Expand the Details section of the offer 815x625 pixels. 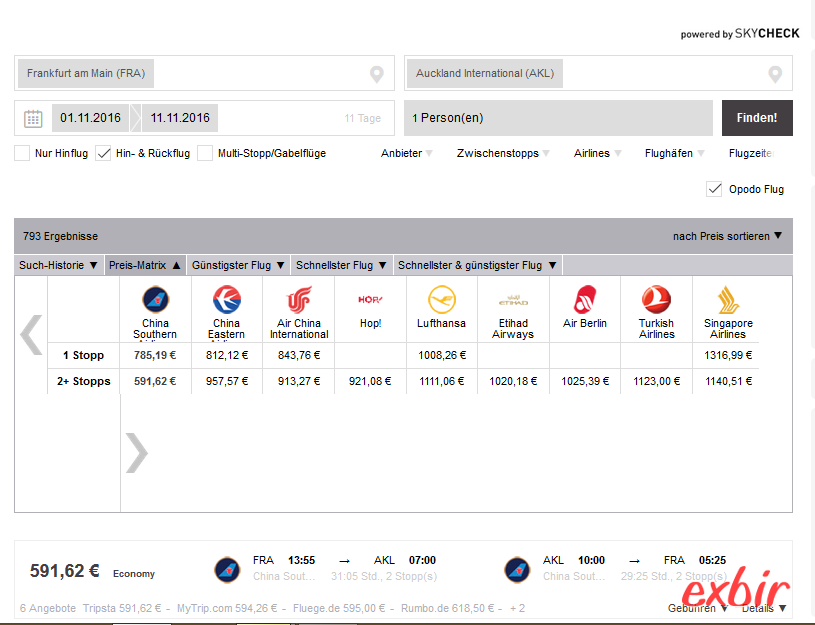coord(764,608)
